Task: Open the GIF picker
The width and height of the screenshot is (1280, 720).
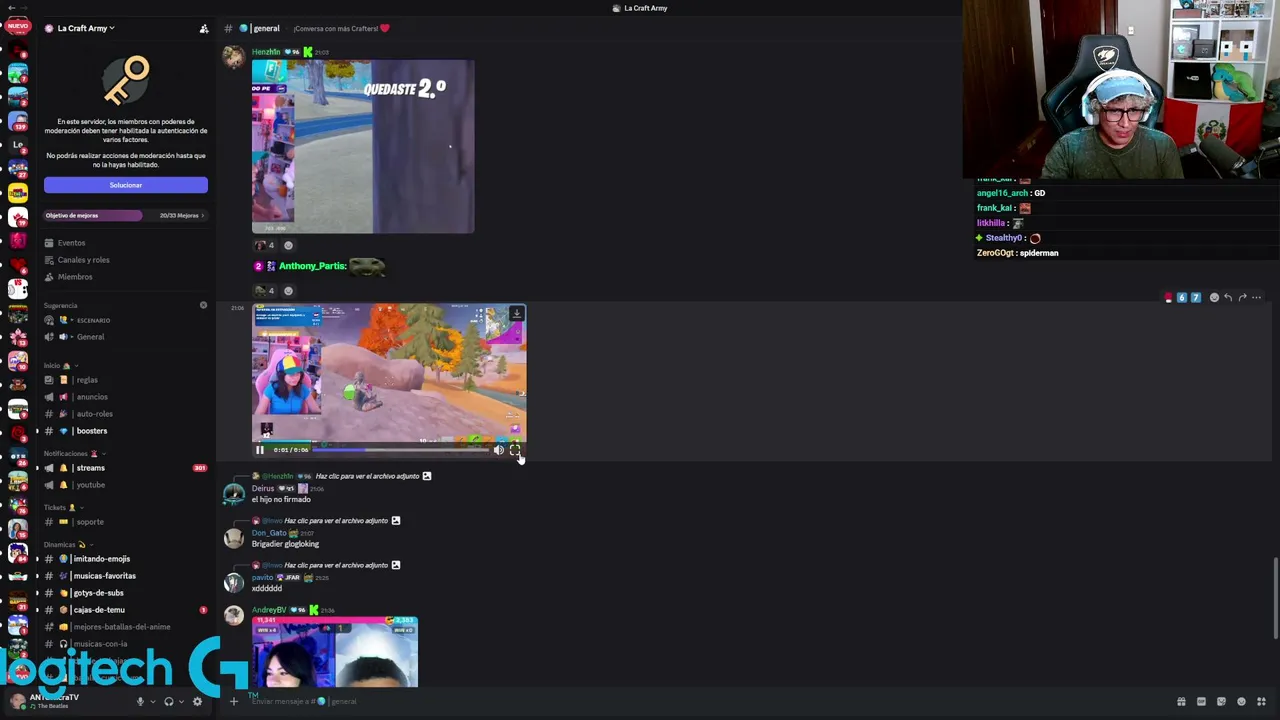Action: click(x=1201, y=702)
